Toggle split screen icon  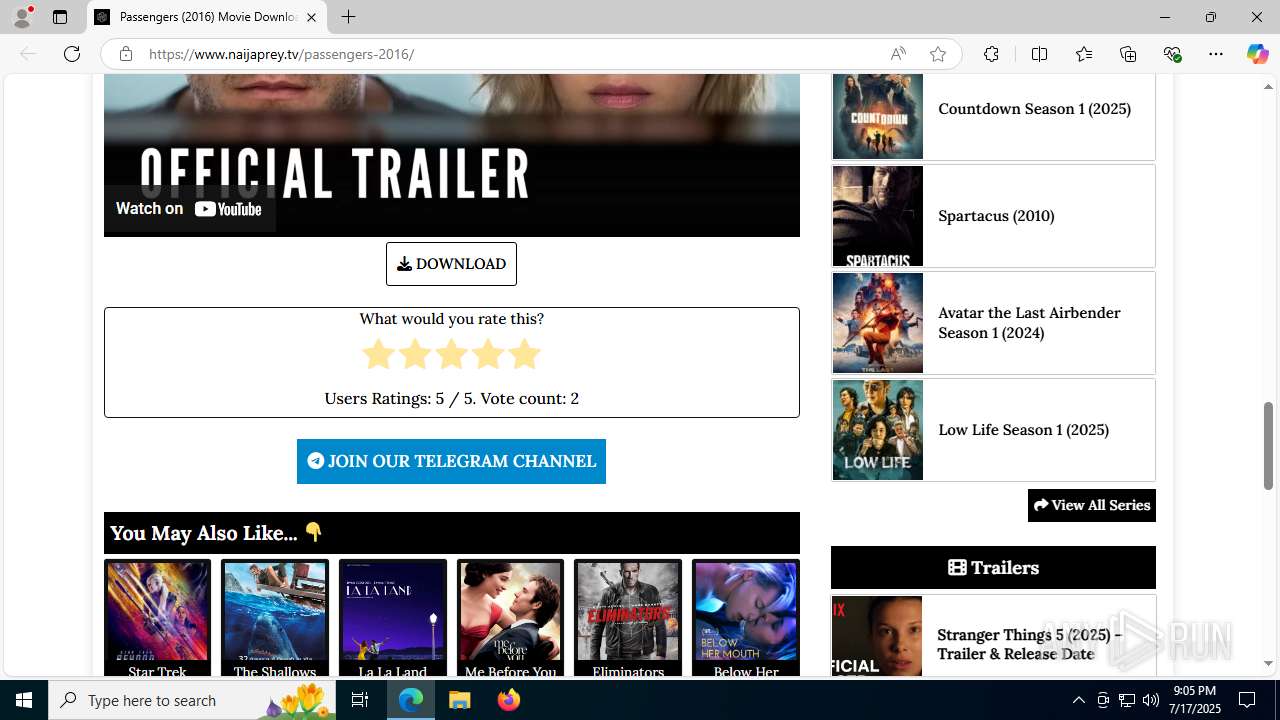[x=1039, y=54]
